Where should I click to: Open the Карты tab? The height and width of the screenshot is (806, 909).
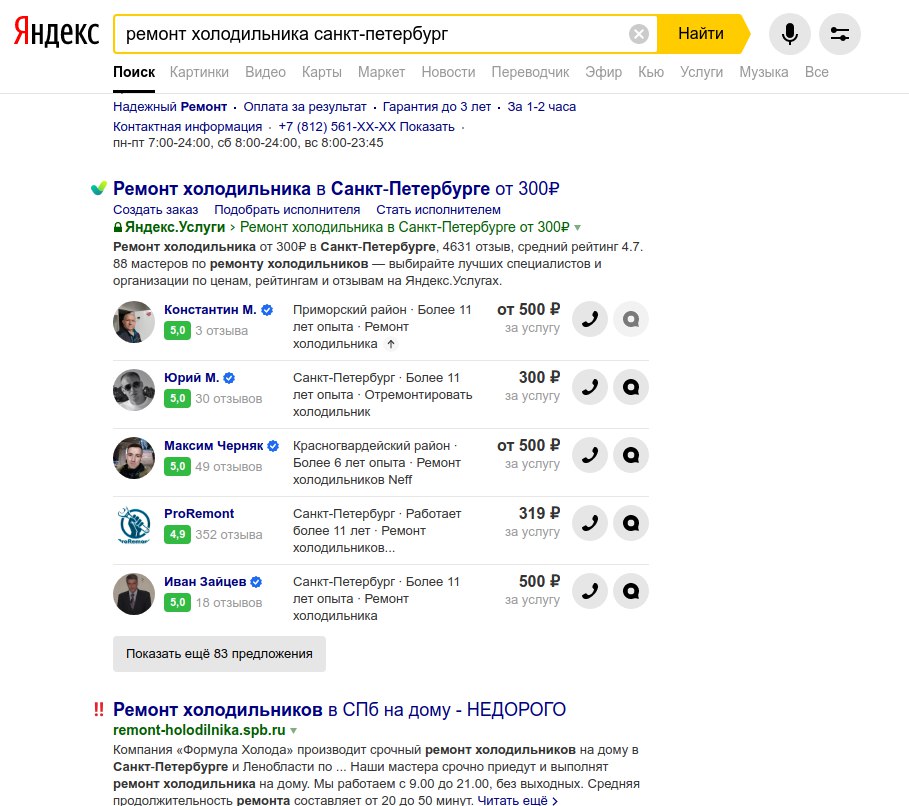click(321, 72)
